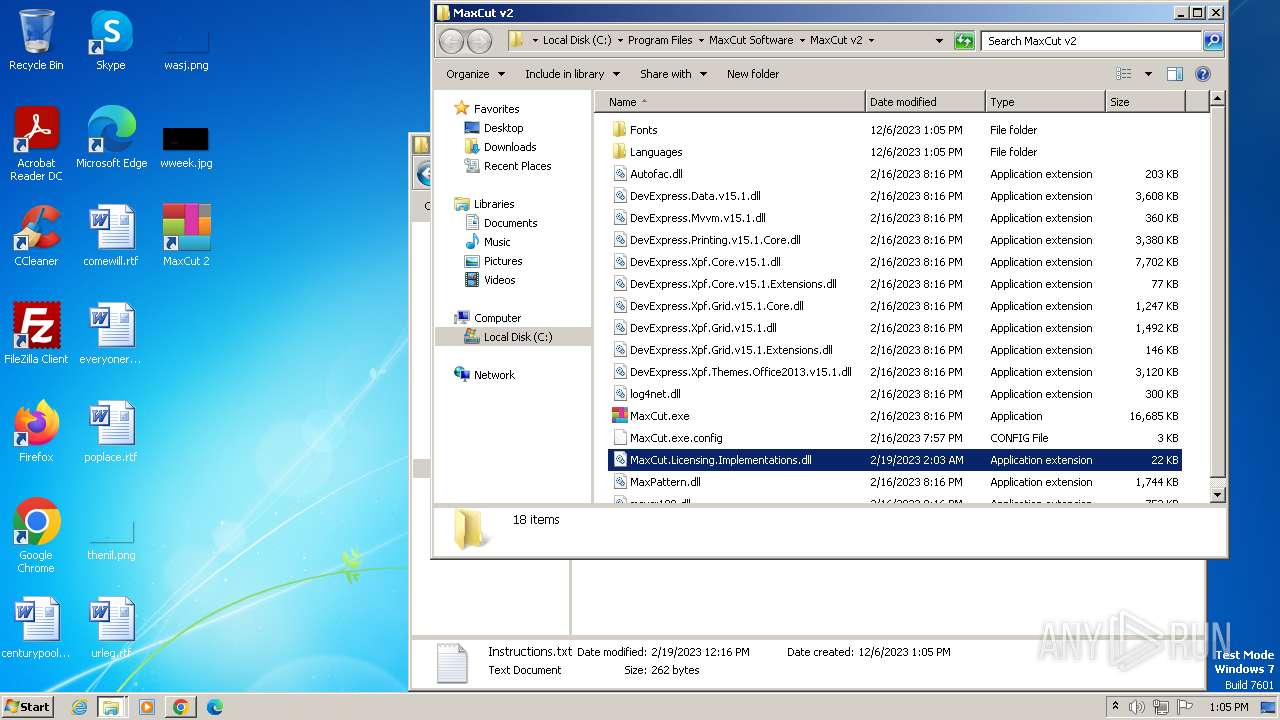Select urleg.rtf desktop document

[x=111, y=628]
